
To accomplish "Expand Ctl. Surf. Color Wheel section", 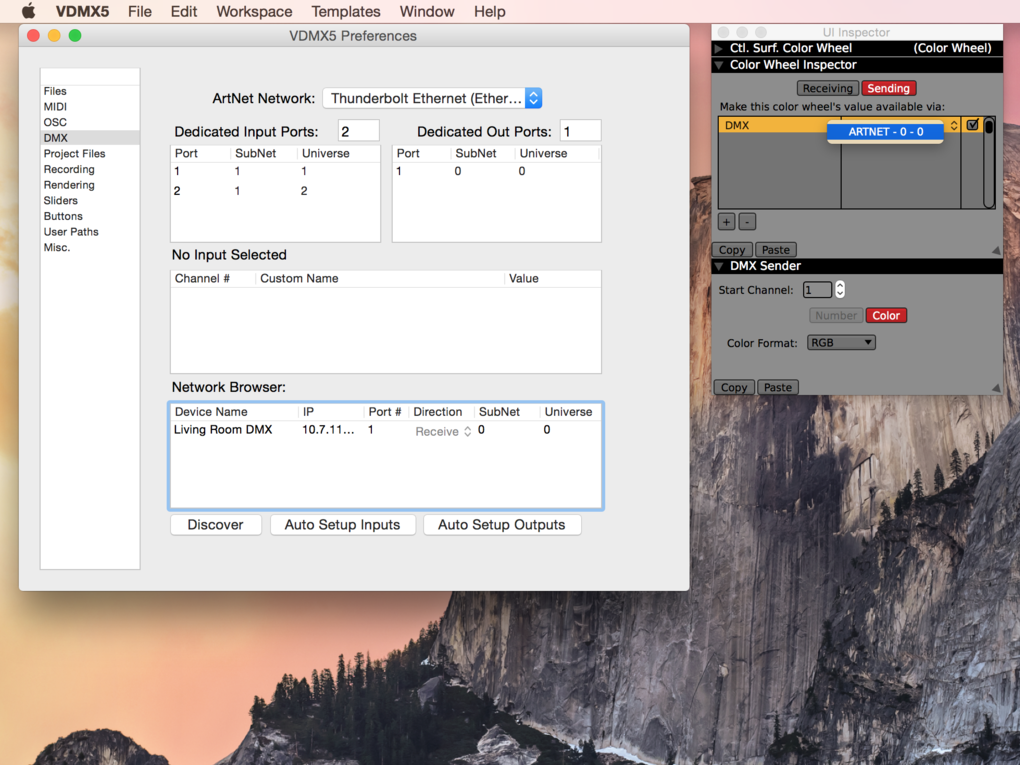I will (x=719, y=48).
